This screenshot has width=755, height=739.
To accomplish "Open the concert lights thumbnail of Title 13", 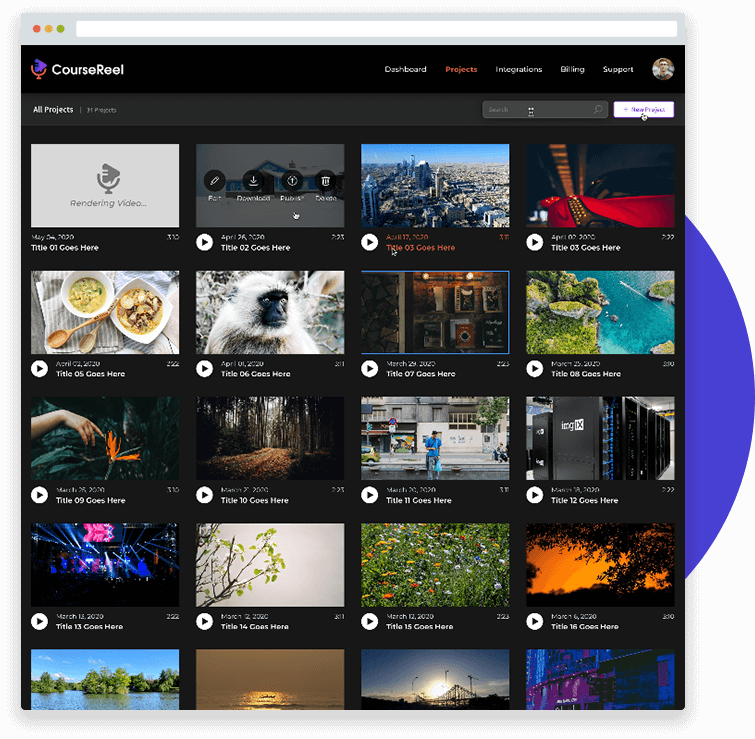I will click(105, 565).
